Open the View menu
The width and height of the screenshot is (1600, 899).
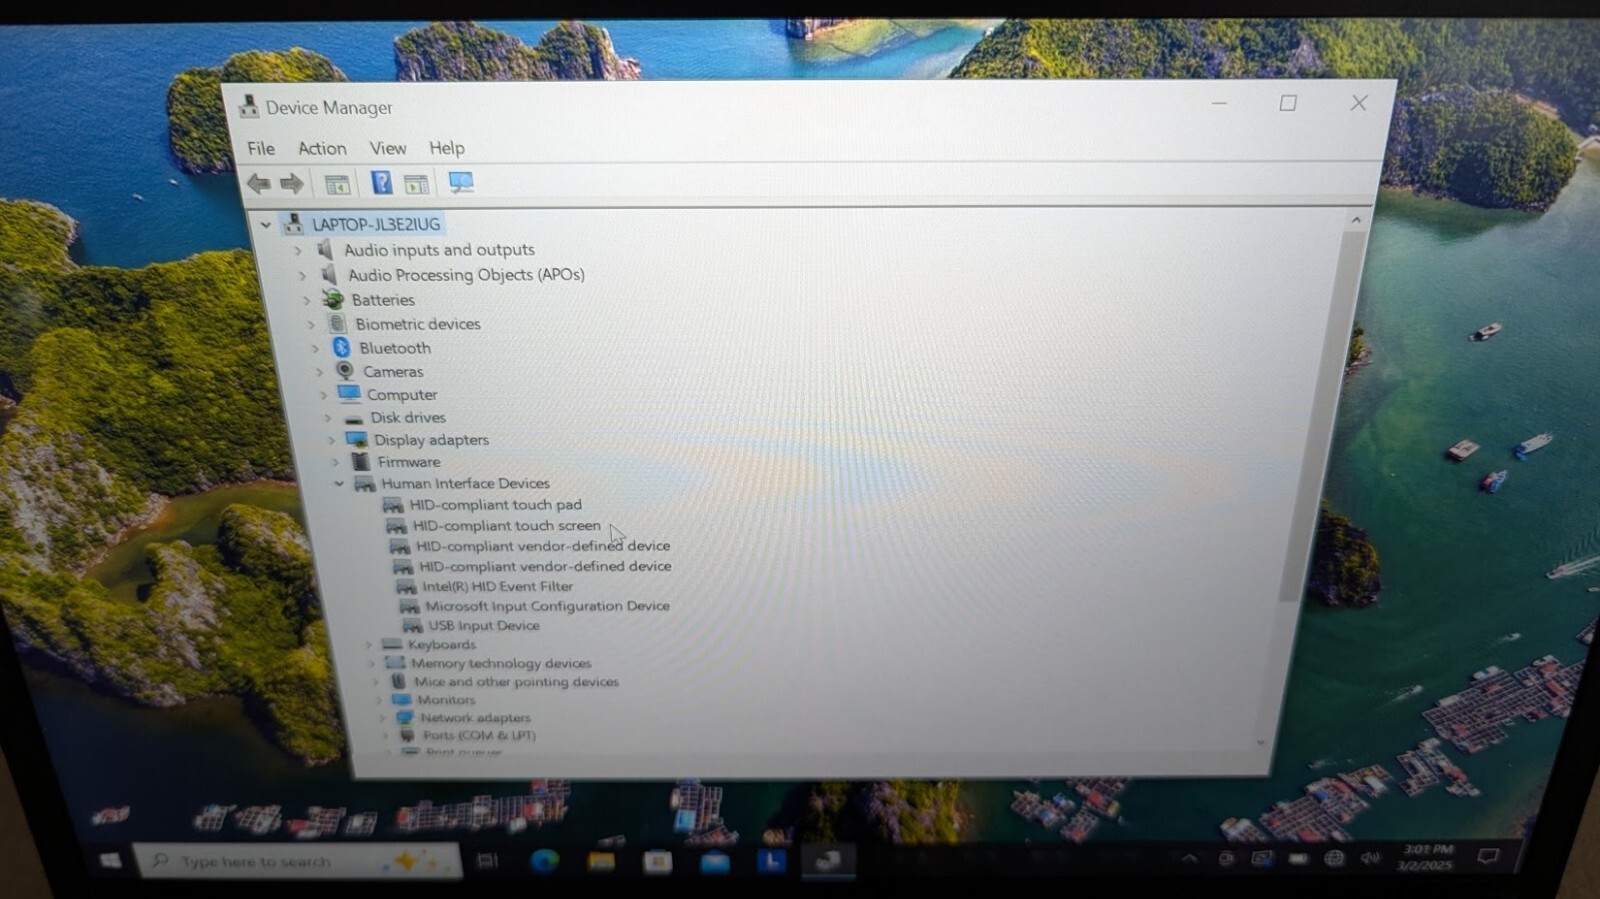tap(388, 148)
